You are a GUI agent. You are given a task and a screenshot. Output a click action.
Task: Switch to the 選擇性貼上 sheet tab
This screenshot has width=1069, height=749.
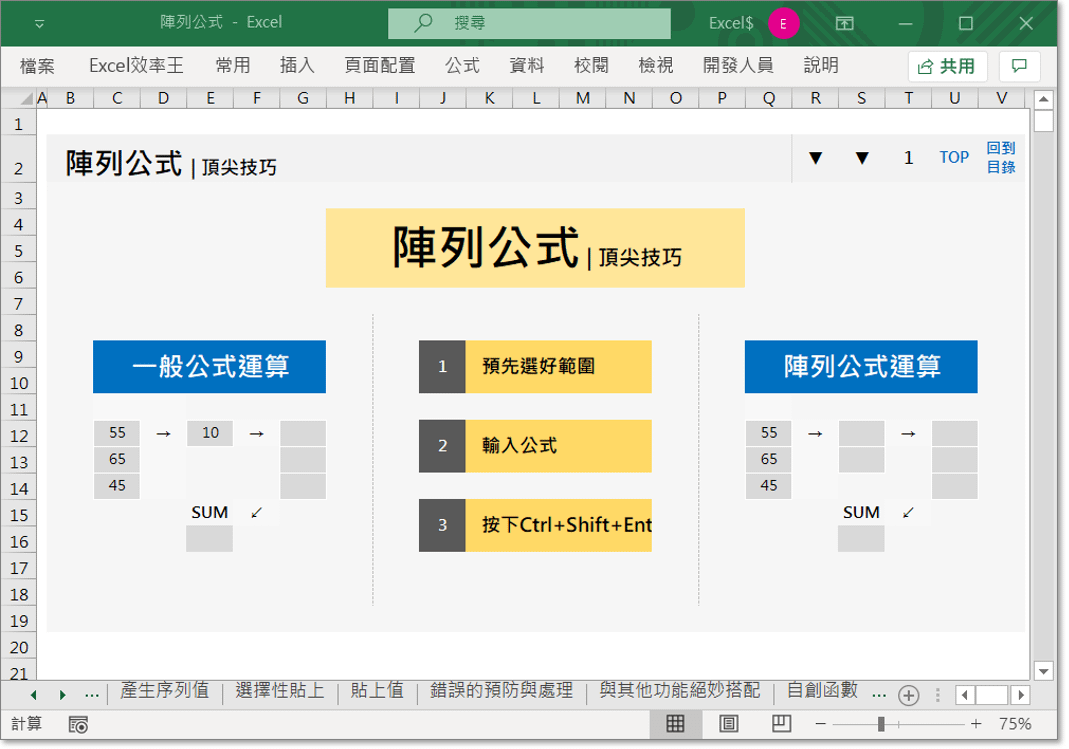(x=280, y=690)
